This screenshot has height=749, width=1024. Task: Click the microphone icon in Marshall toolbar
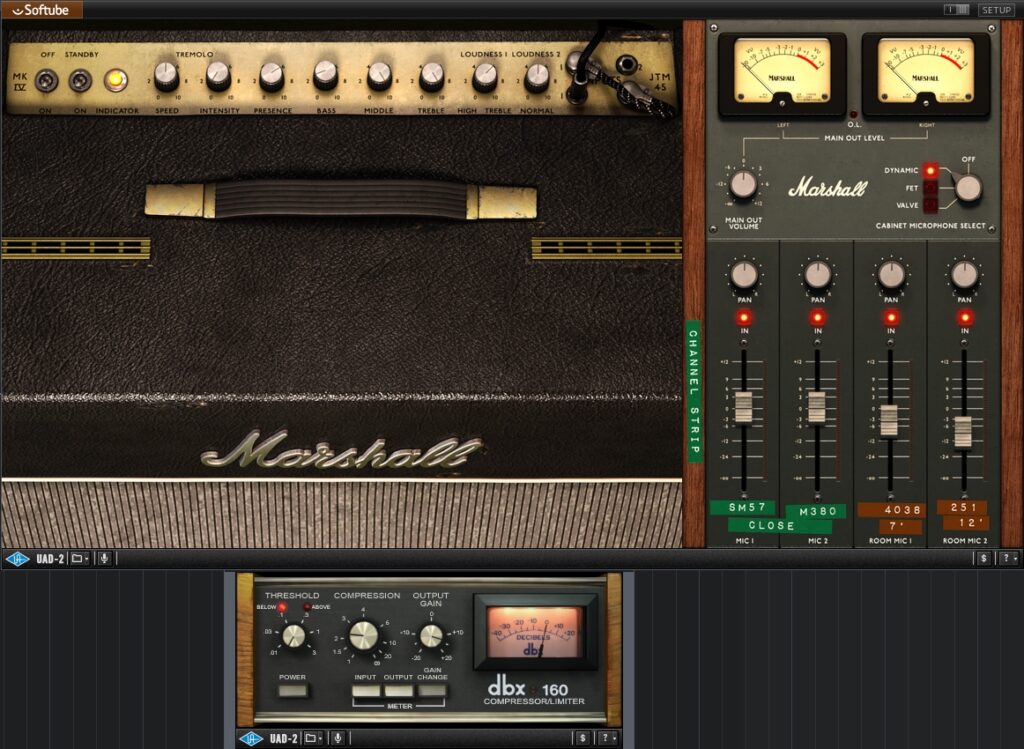[x=104, y=558]
